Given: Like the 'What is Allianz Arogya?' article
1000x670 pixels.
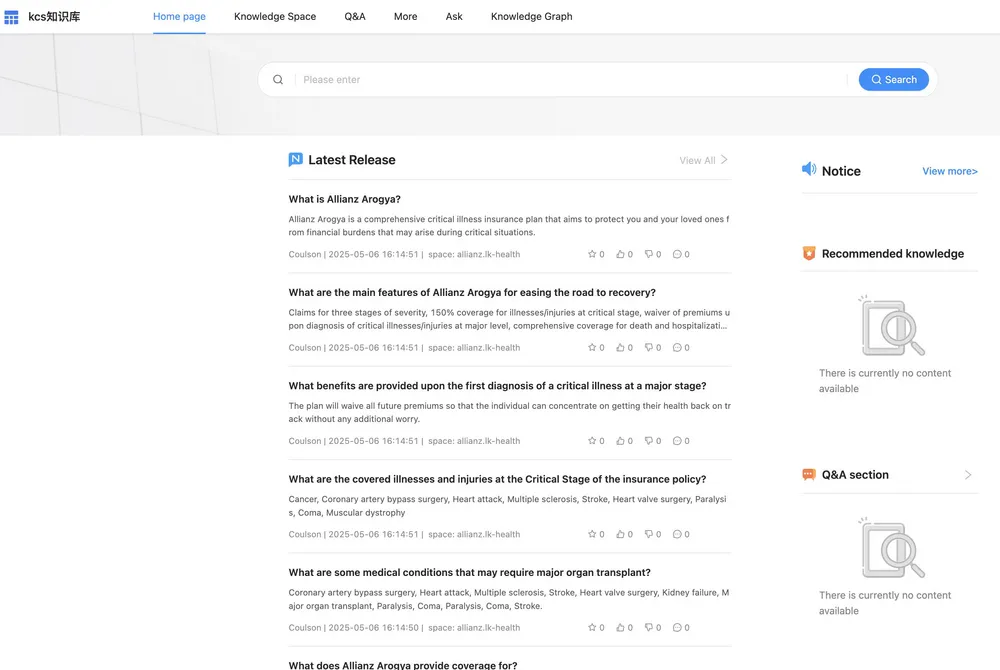Looking at the screenshot, I should (x=620, y=254).
